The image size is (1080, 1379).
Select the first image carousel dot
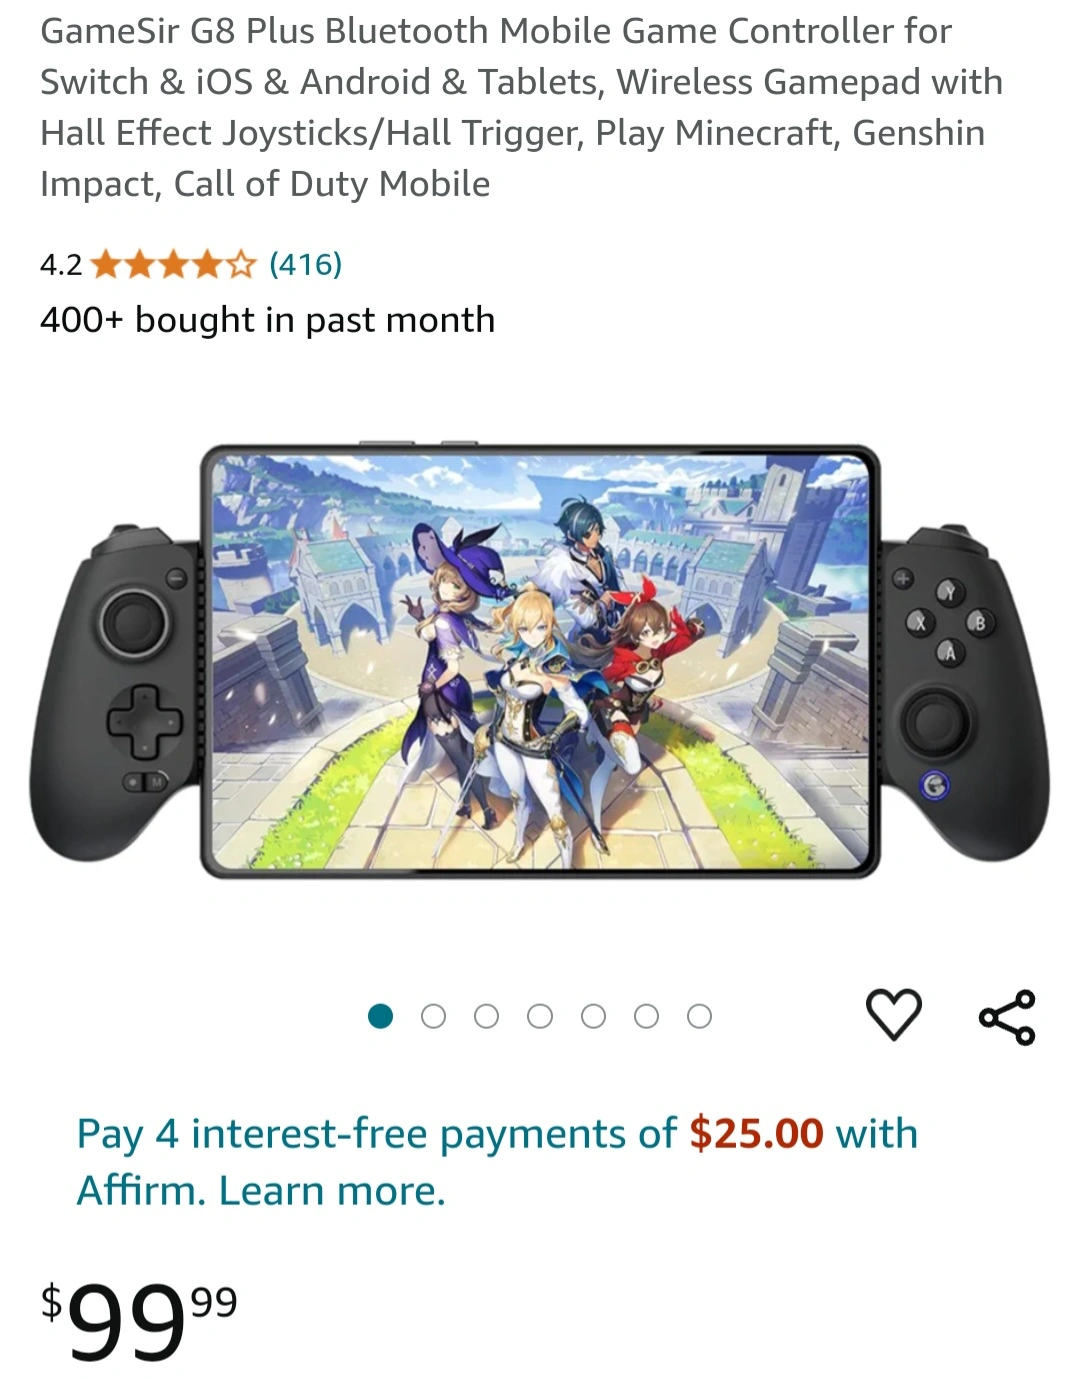380,1017
